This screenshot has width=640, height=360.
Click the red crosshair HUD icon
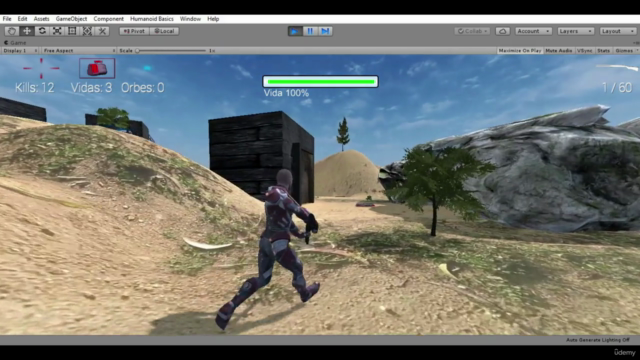coord(41,68)
